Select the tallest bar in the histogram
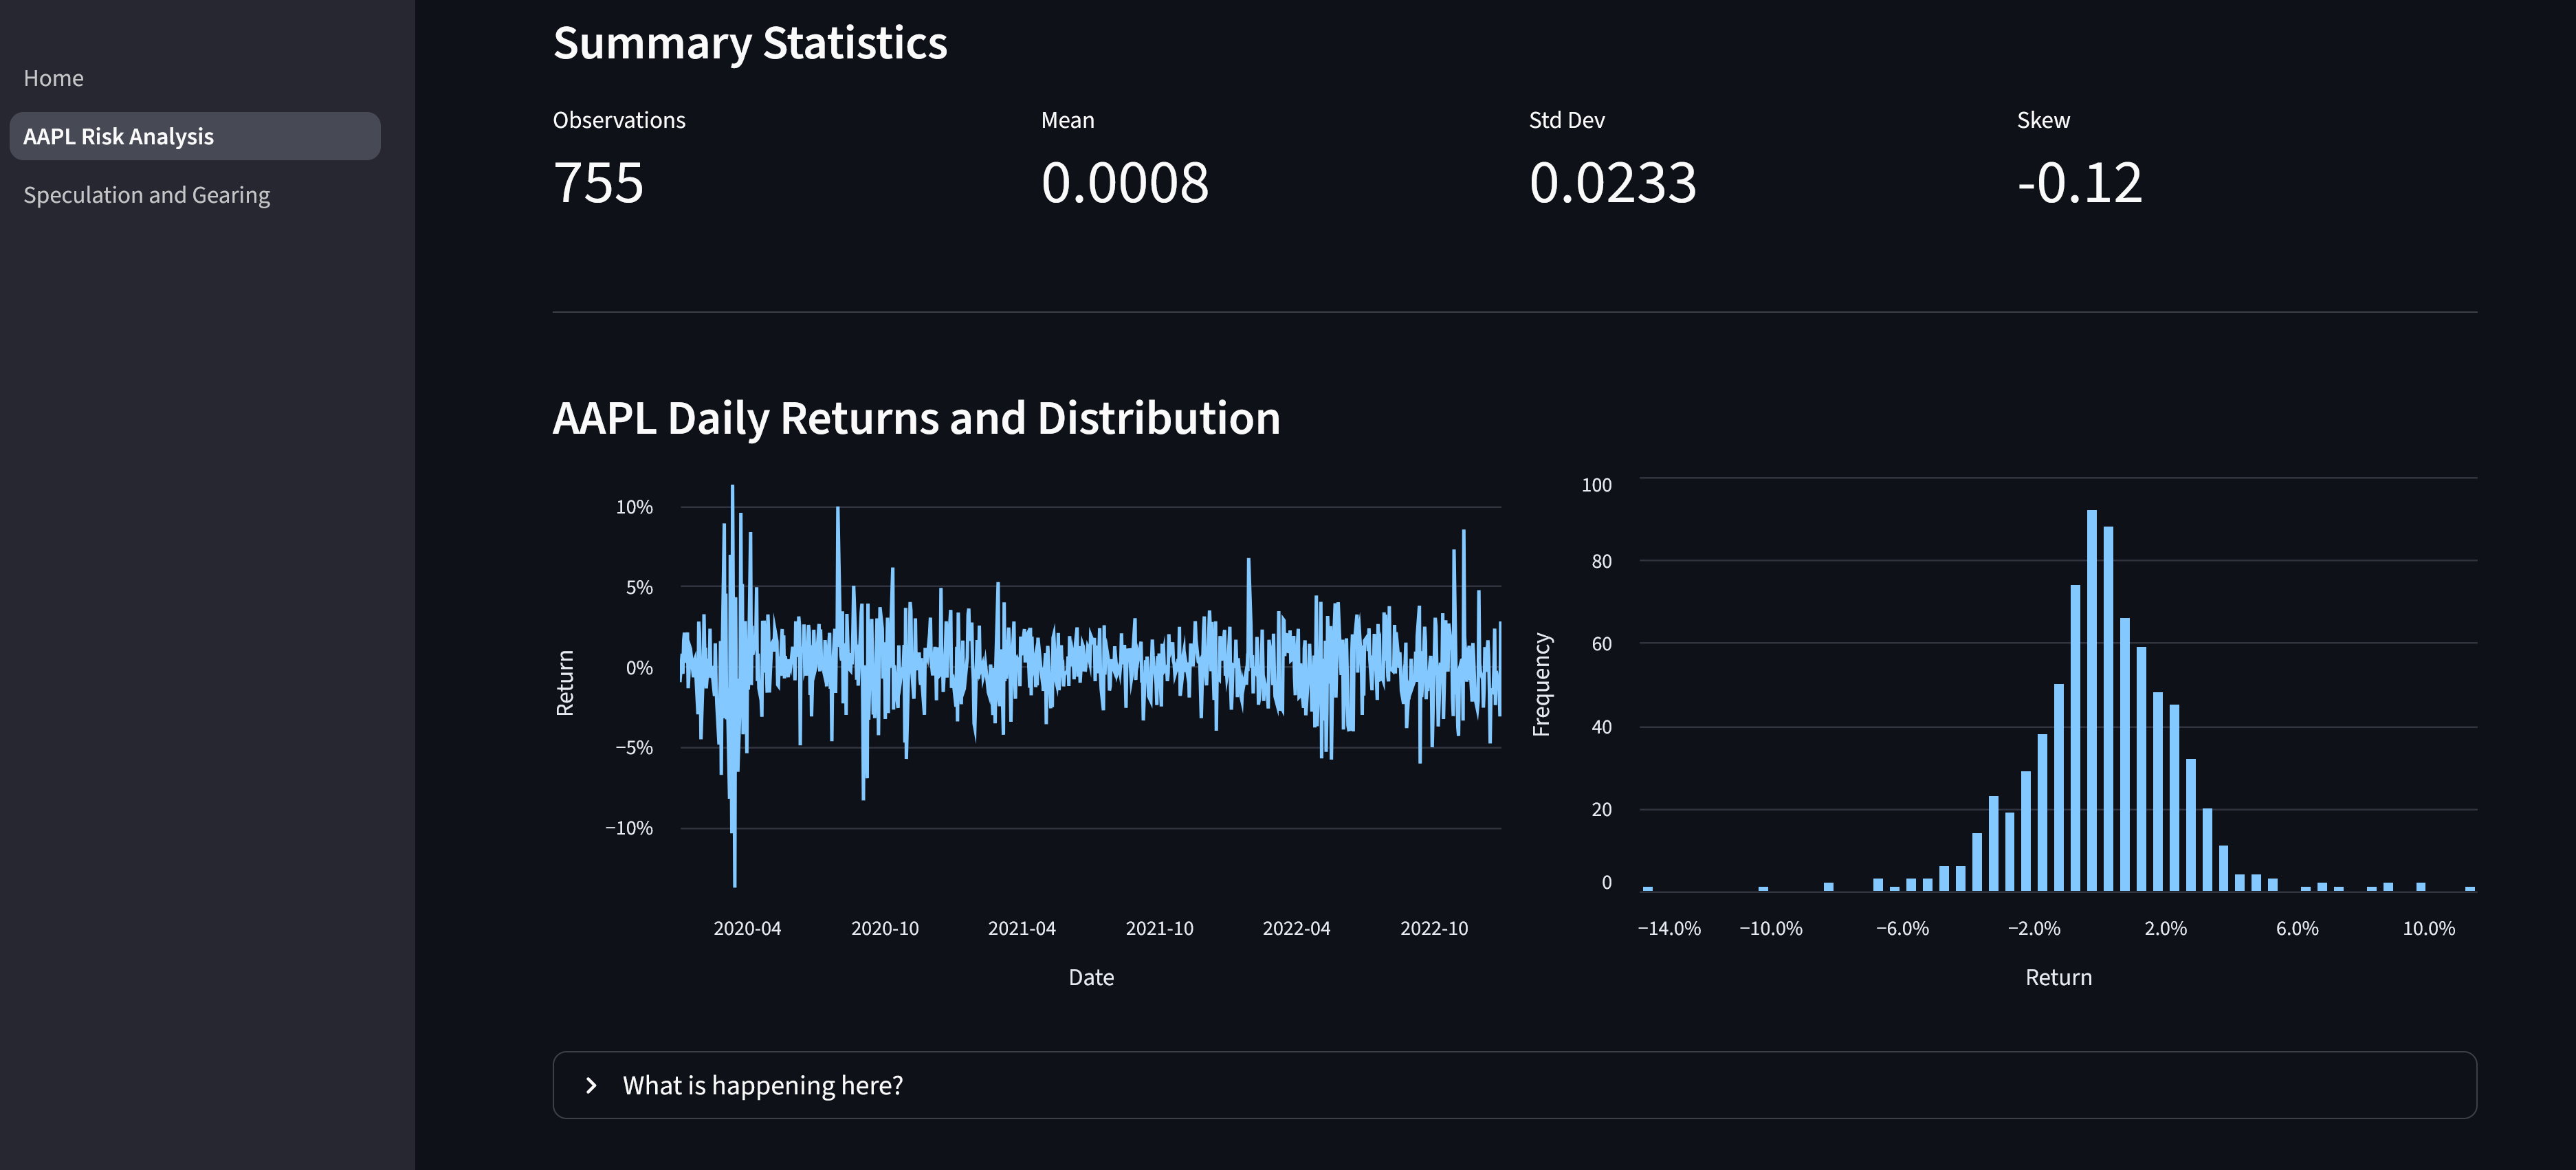2576x1170 pixels. click(x=2092, y=700)
